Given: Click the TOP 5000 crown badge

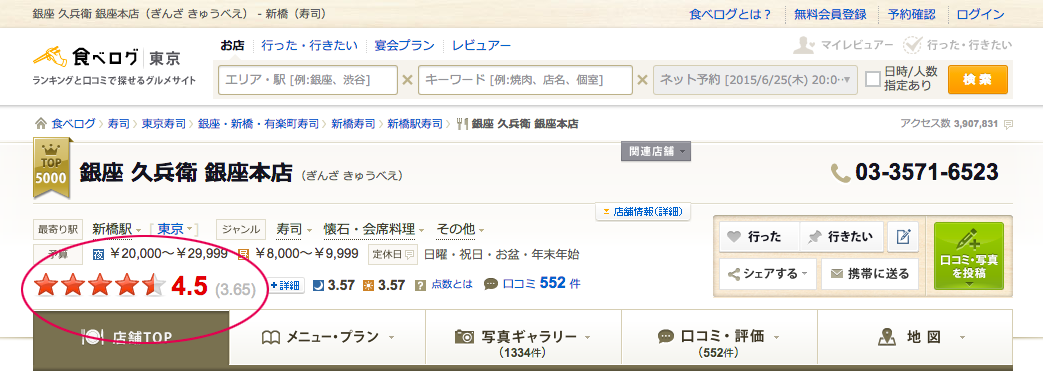Looking at the screenshot, I should (51, 169).
